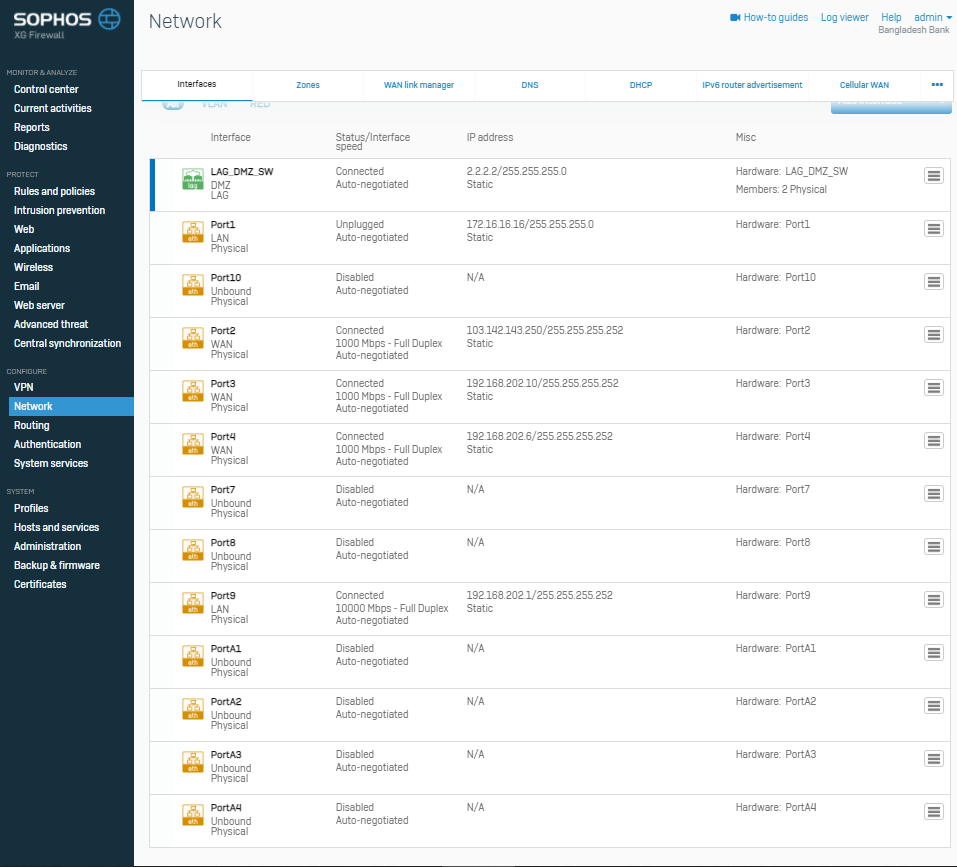Viewport: 957px width, 867px height.
Task: Select Network in the sidebar
Action: tap(71, 406)
